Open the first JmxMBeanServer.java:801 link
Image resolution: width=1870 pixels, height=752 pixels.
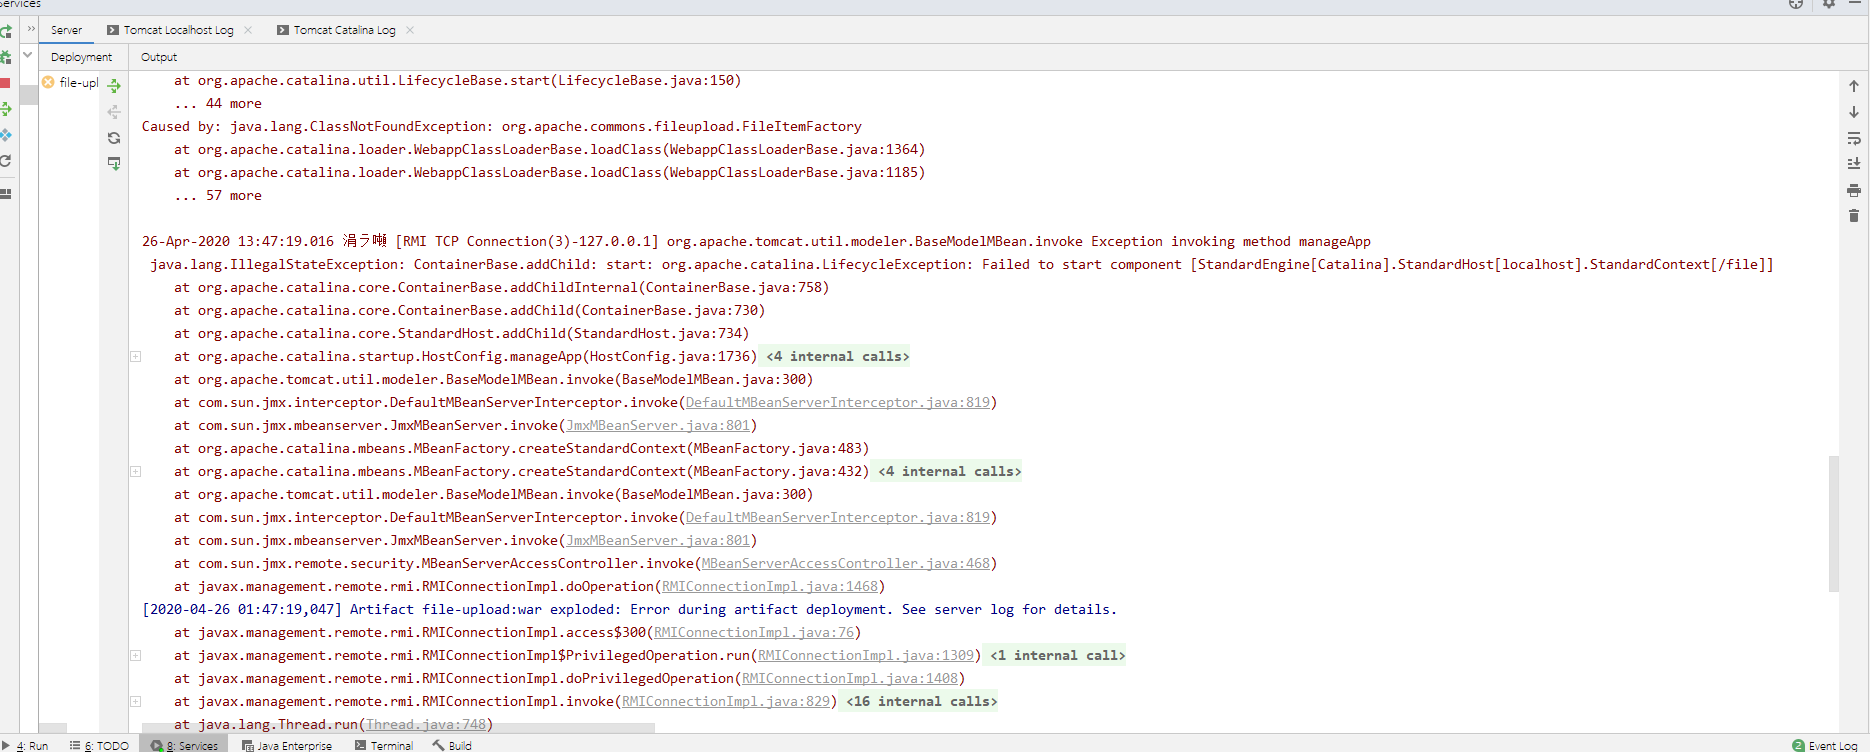pyautogui.click(x=658, y=425)
